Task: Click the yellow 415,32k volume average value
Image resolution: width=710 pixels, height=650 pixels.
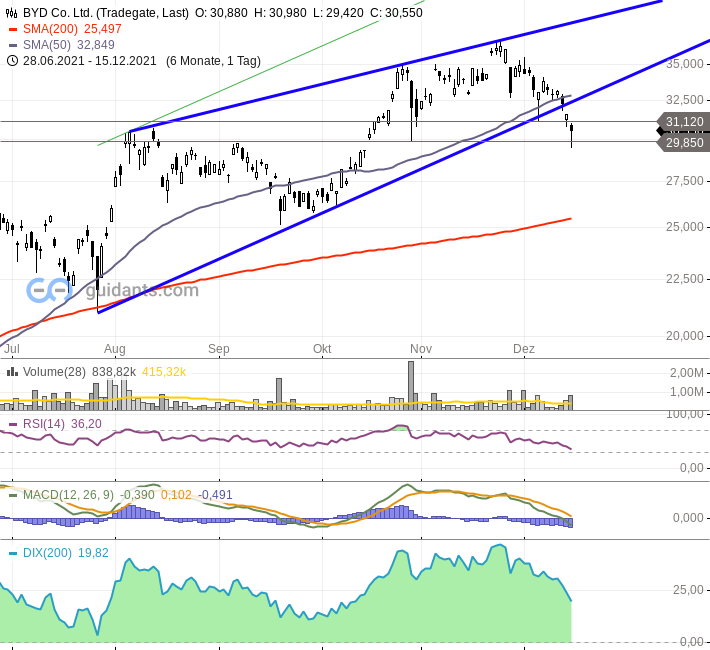Action: point(164,372)
